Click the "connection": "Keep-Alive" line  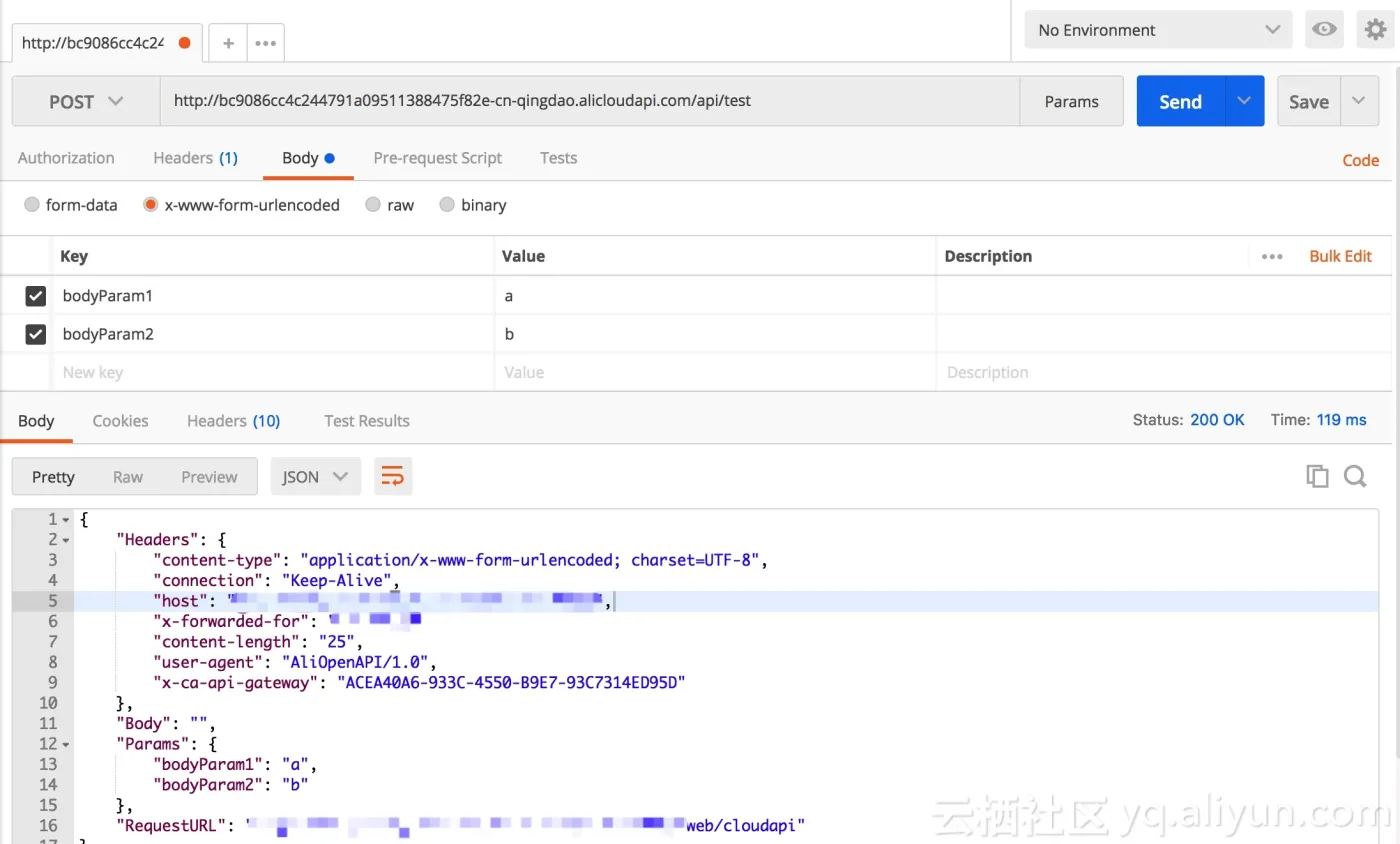[x=276, y=580]
